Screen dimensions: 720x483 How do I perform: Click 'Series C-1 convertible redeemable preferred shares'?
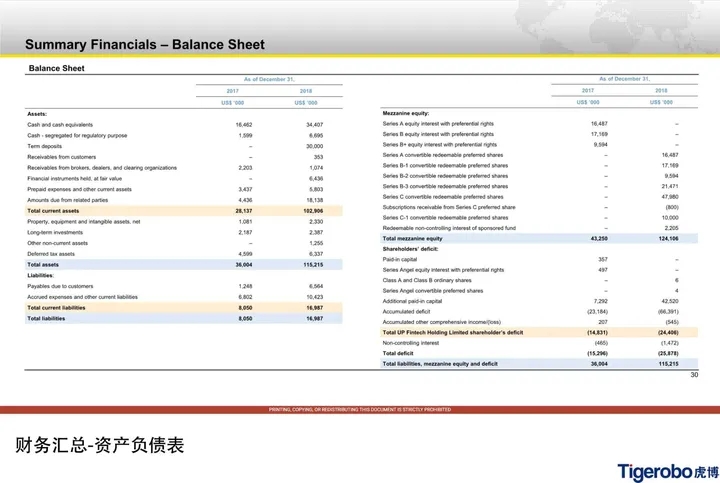pyautogui.click(x=445, y=218)
